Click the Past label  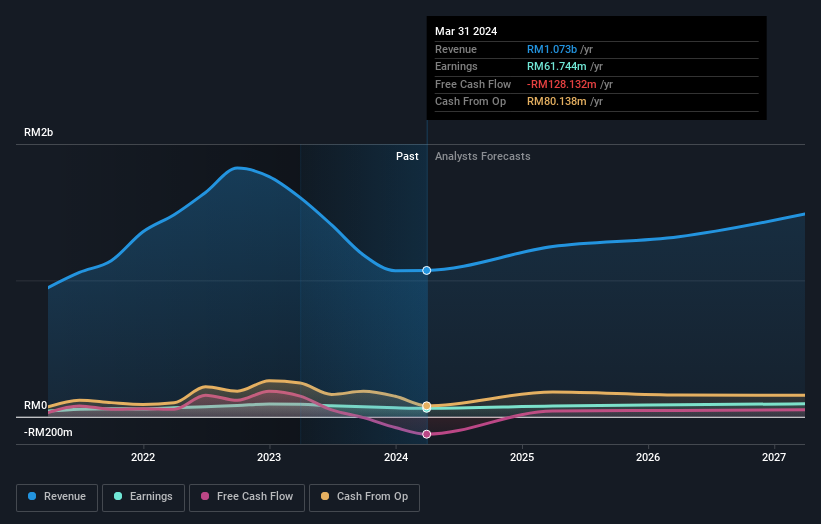(x=407, y=157)
